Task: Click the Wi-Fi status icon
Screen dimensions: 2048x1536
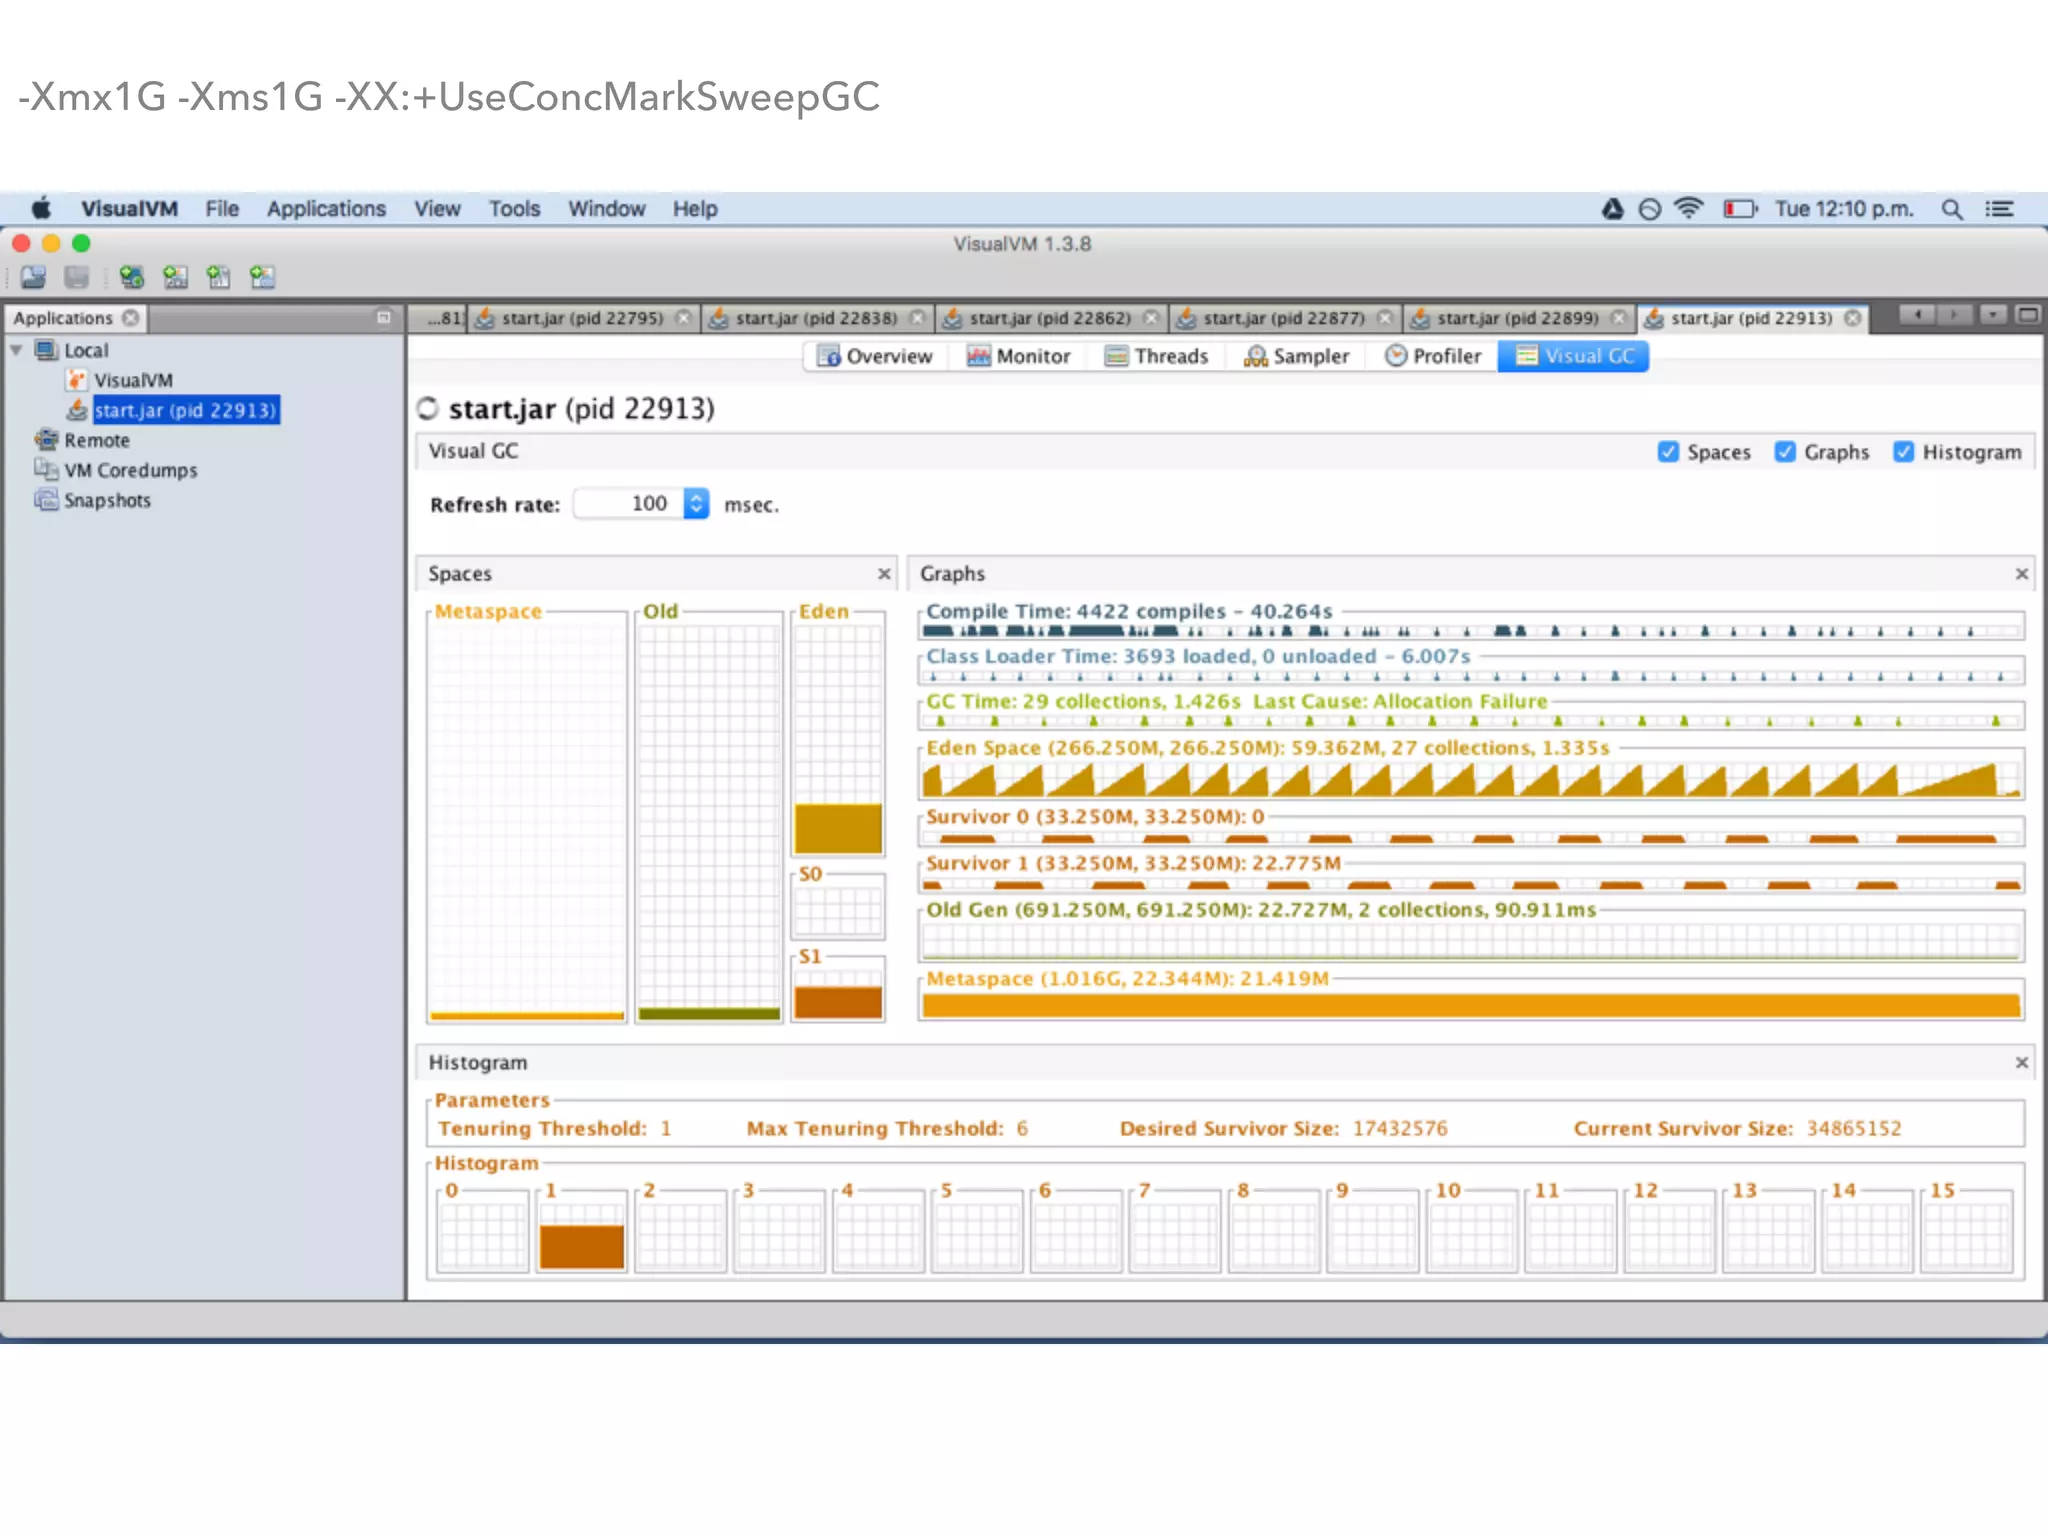Action: tap(1688, 209)
